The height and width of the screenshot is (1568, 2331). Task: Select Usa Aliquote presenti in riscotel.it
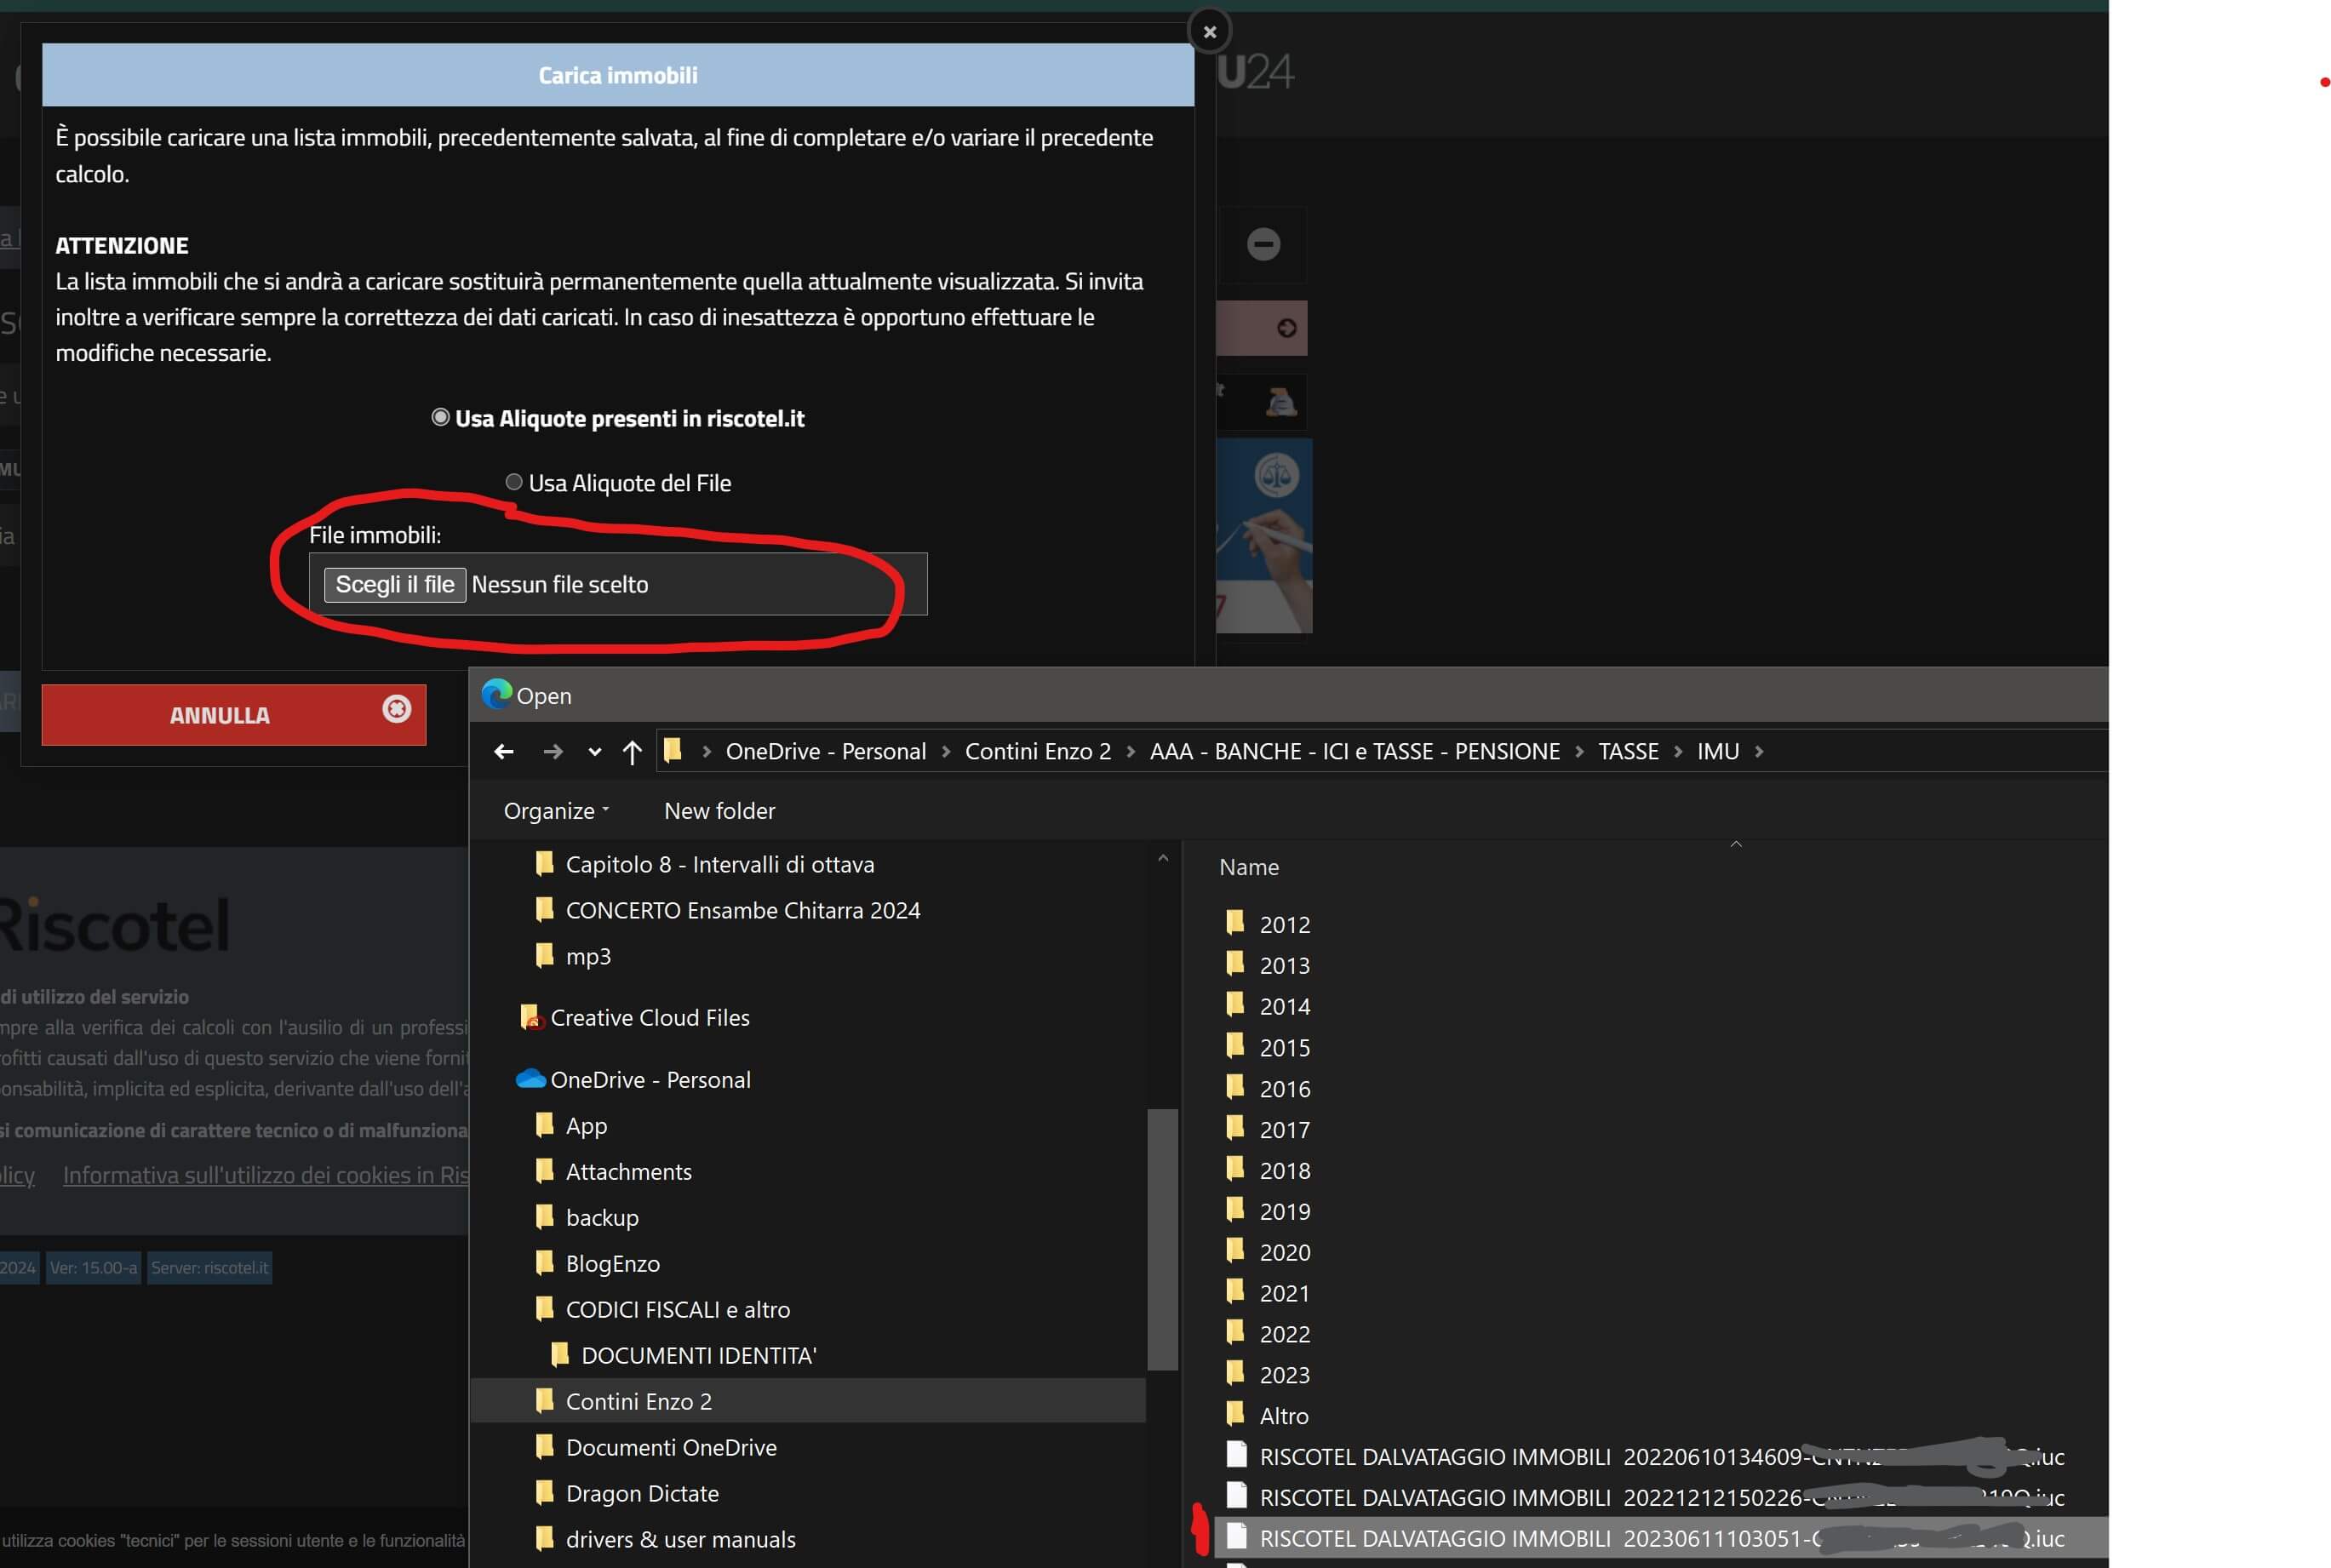[x=440, y=417]
